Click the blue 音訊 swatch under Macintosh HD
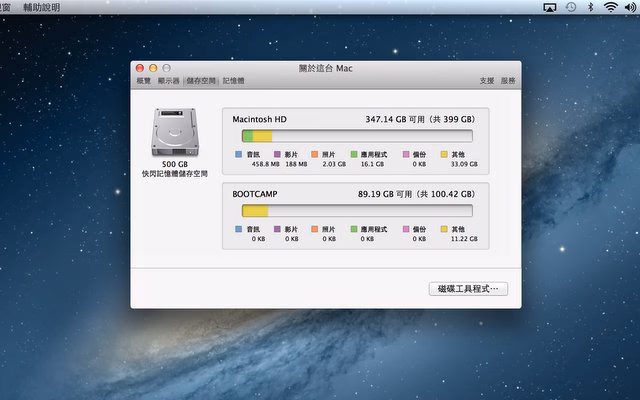This screenshot has width=640, height=400. tap(239, 154)
